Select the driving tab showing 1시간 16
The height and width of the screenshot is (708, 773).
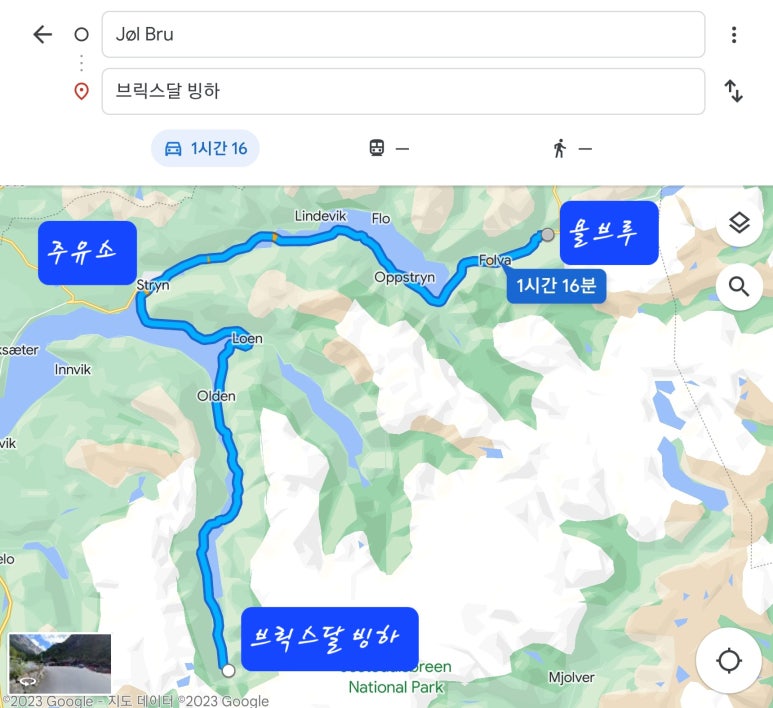(205, 148)
